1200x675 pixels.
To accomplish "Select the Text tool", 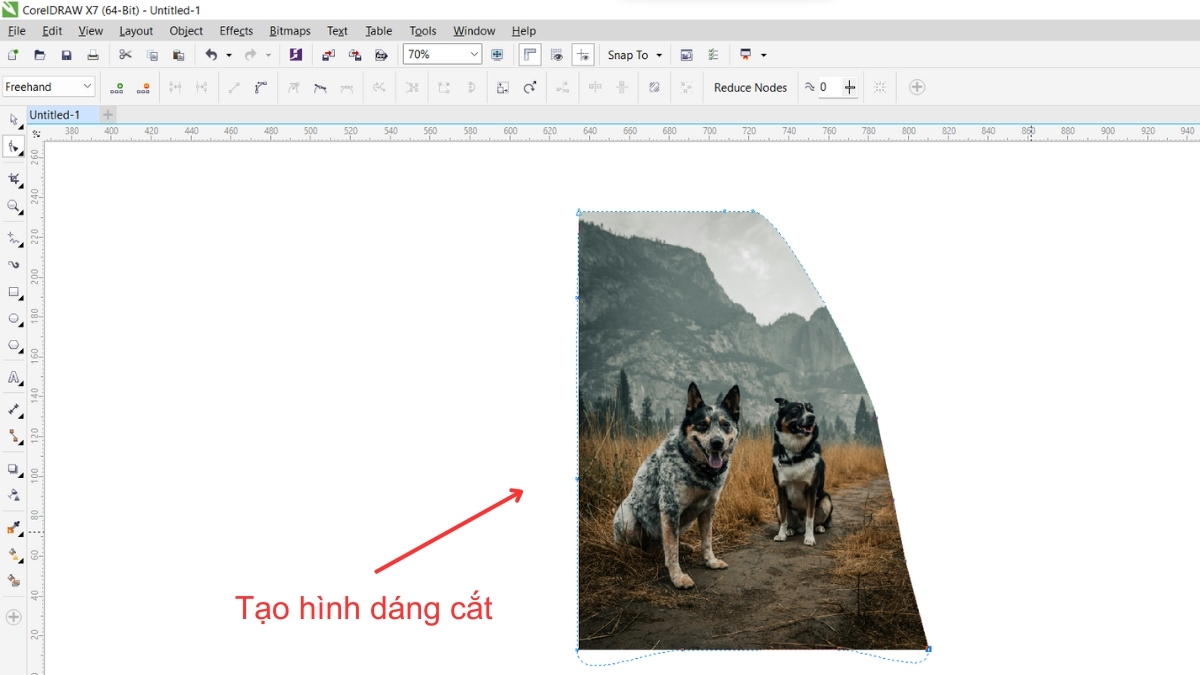I will (14, 378).
